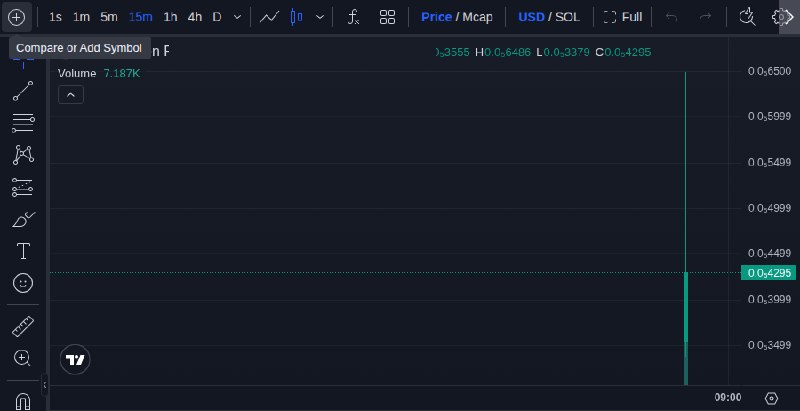Select the 5m timeframe
The height and width of the screenshot is (411, 800).
(x=109, y=17)
